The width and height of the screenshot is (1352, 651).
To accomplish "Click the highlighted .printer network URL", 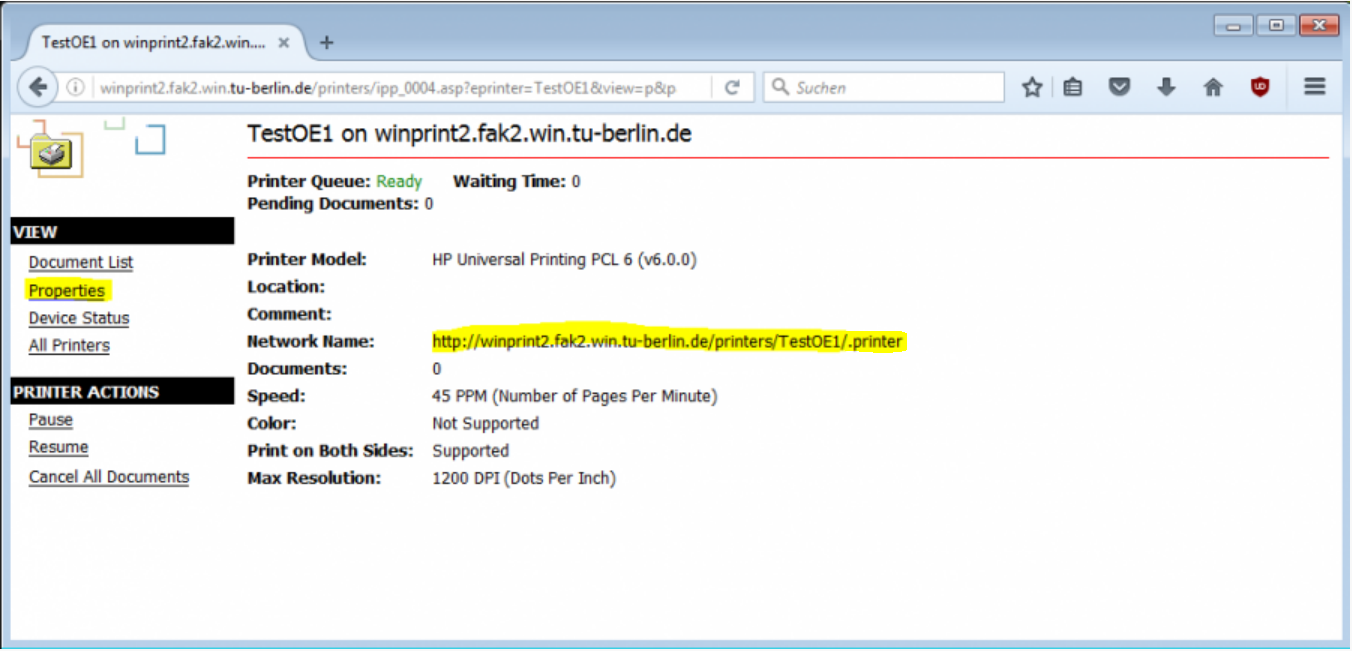I will click(x=667, y=342).
